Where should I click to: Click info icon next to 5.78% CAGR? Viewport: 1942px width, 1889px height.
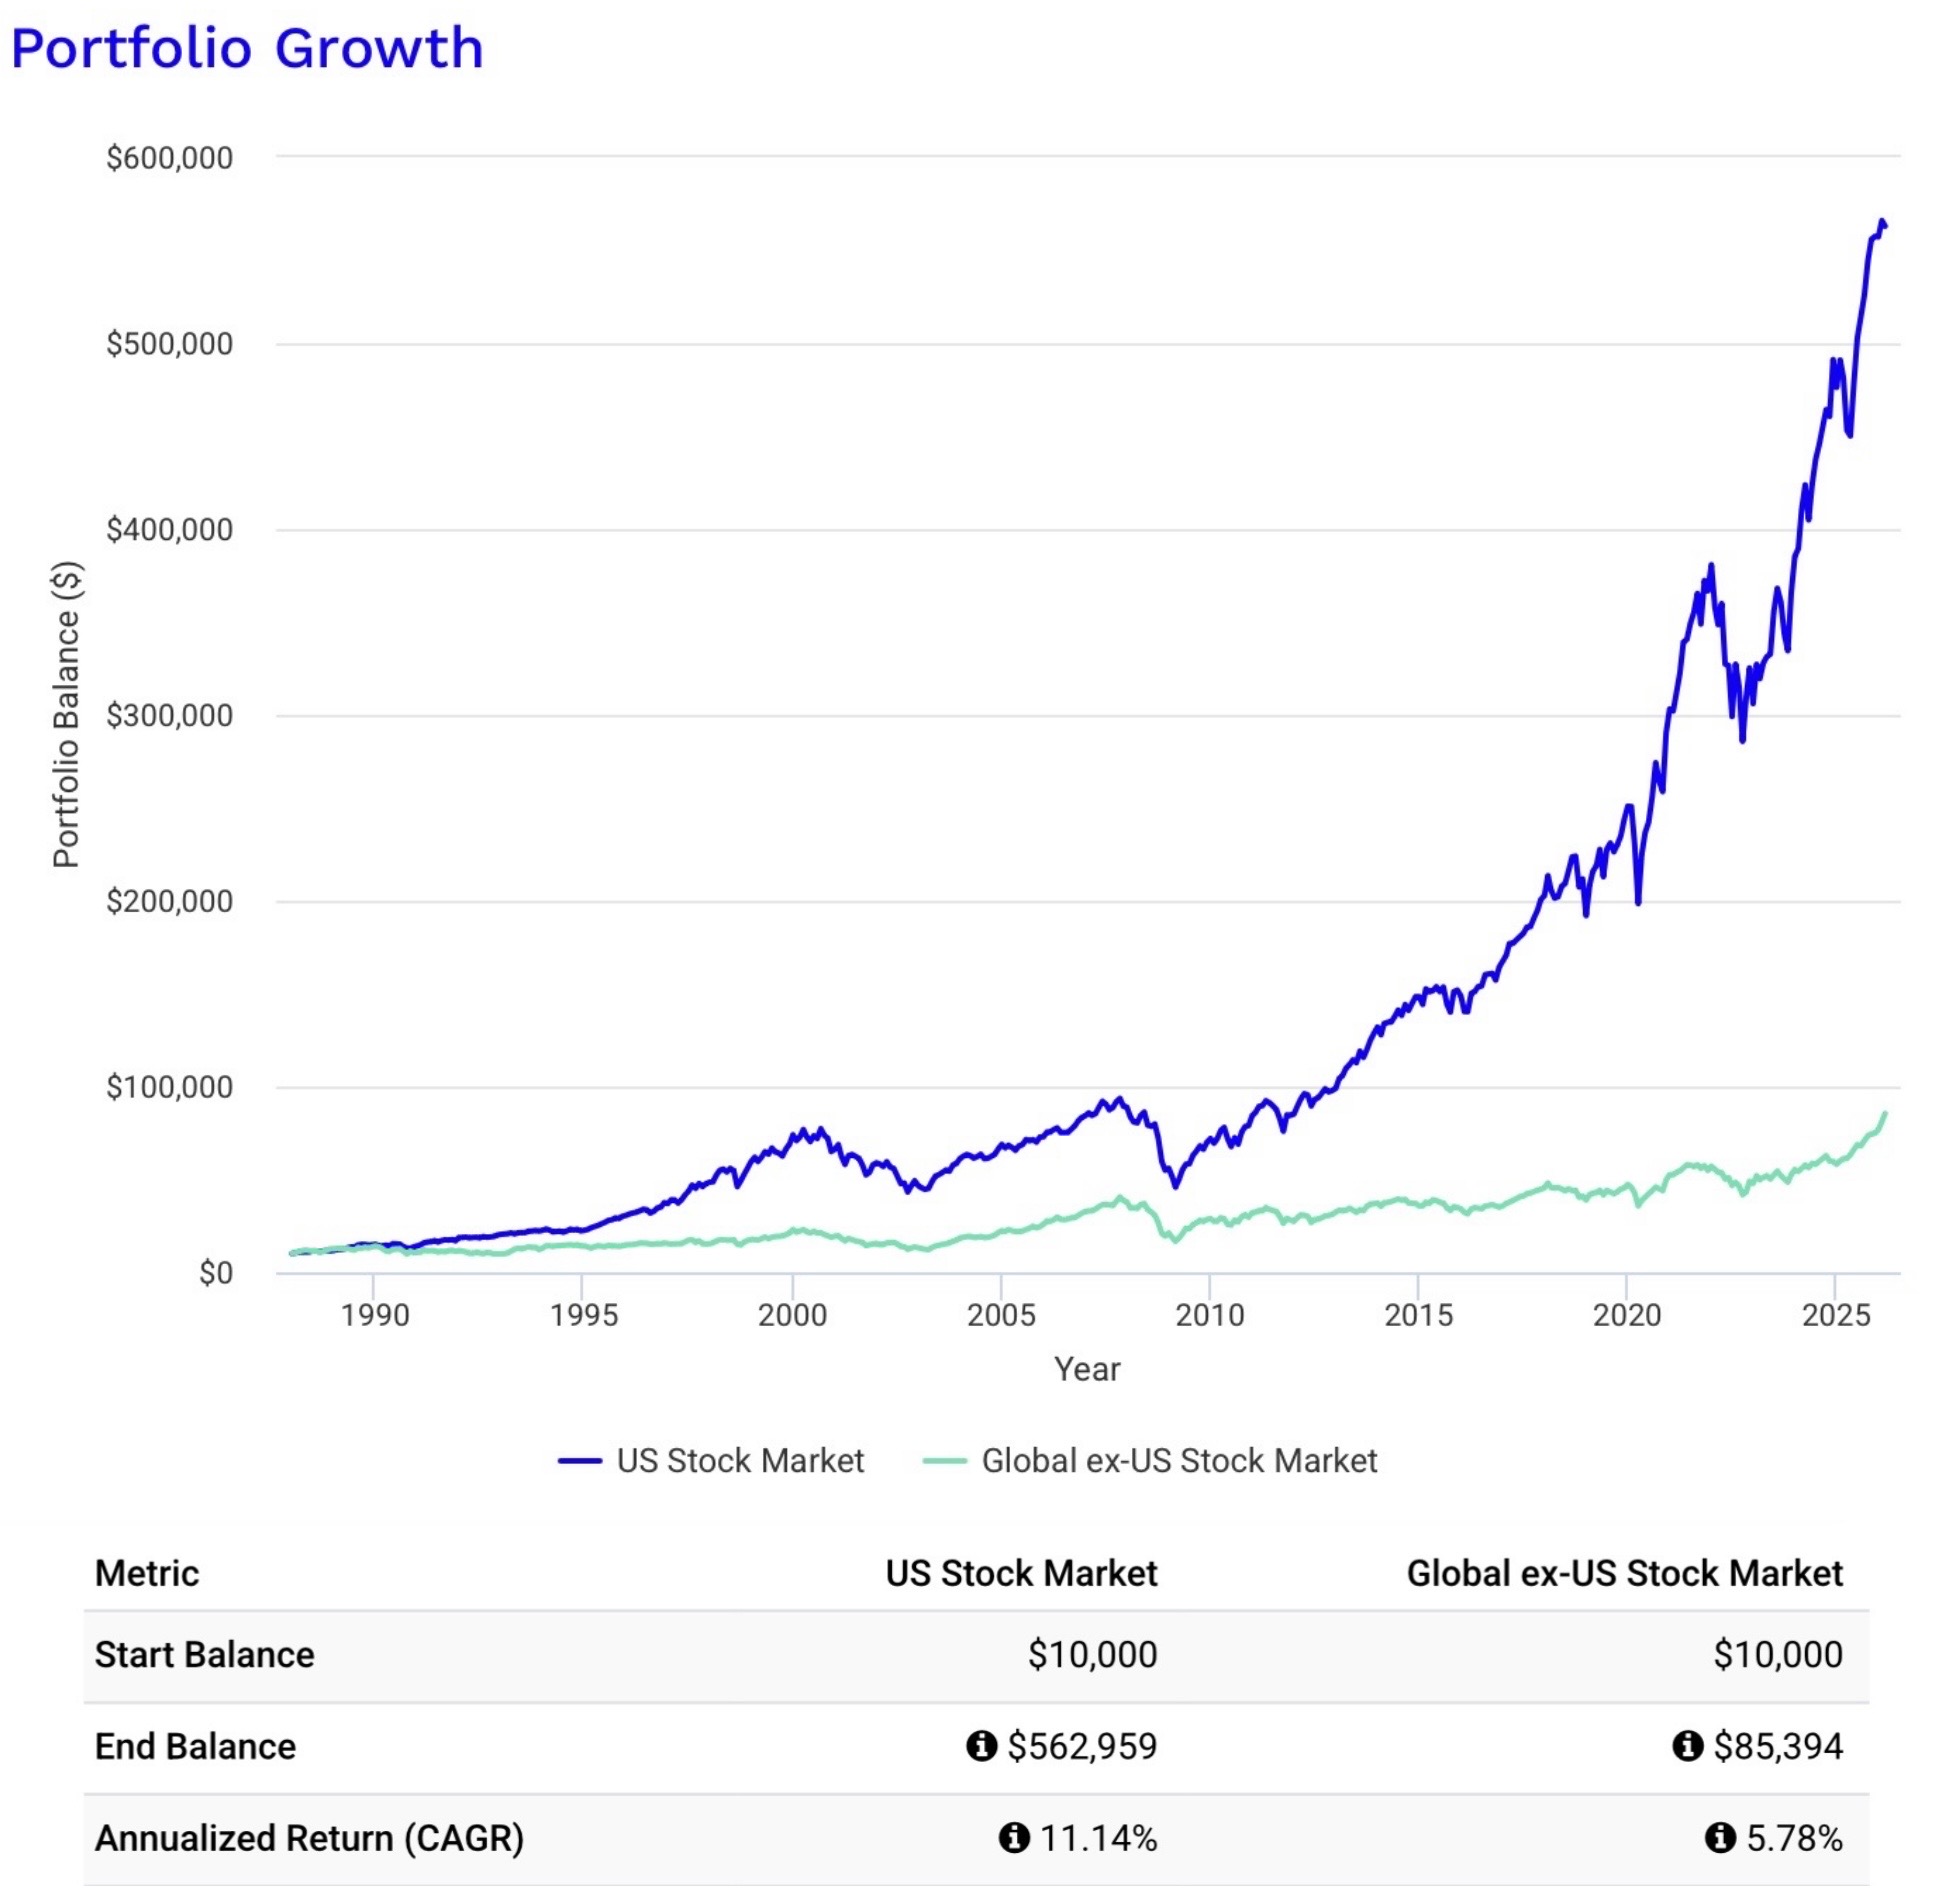(1719, 1837)
